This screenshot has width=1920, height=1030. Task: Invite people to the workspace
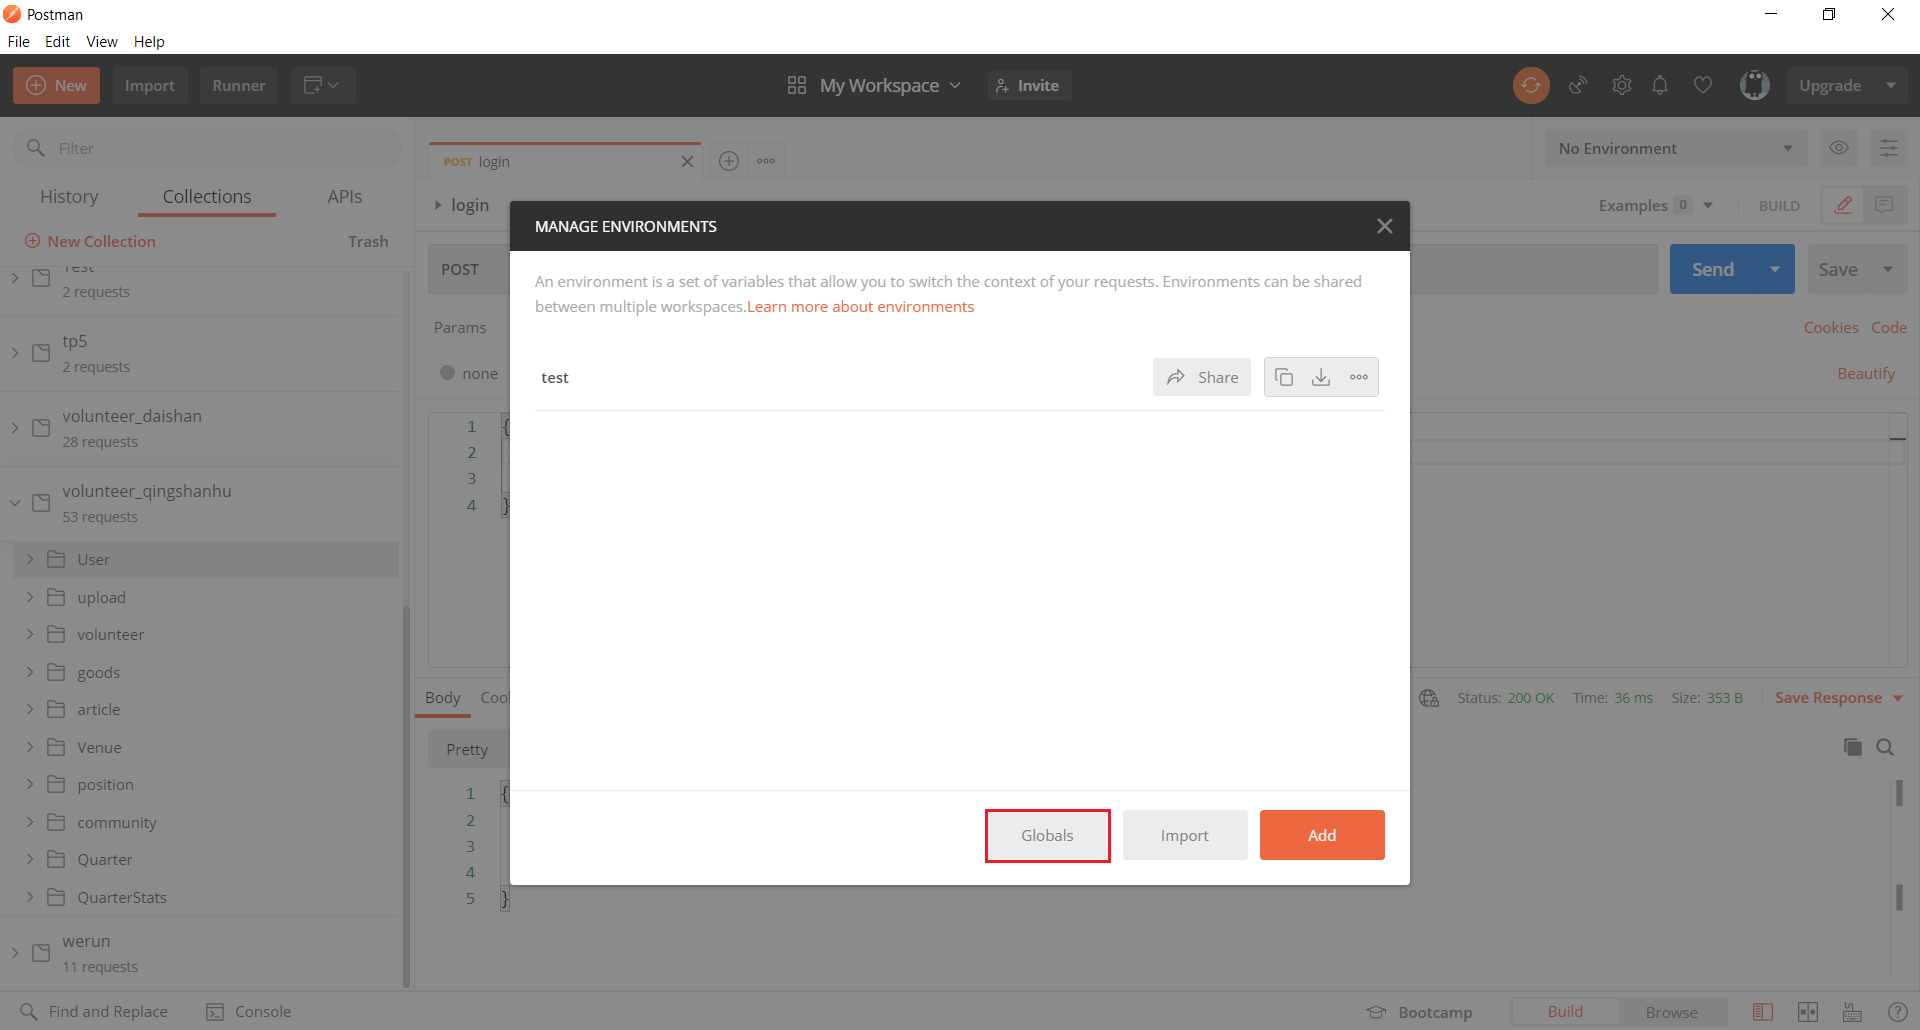click(1029, 86)
